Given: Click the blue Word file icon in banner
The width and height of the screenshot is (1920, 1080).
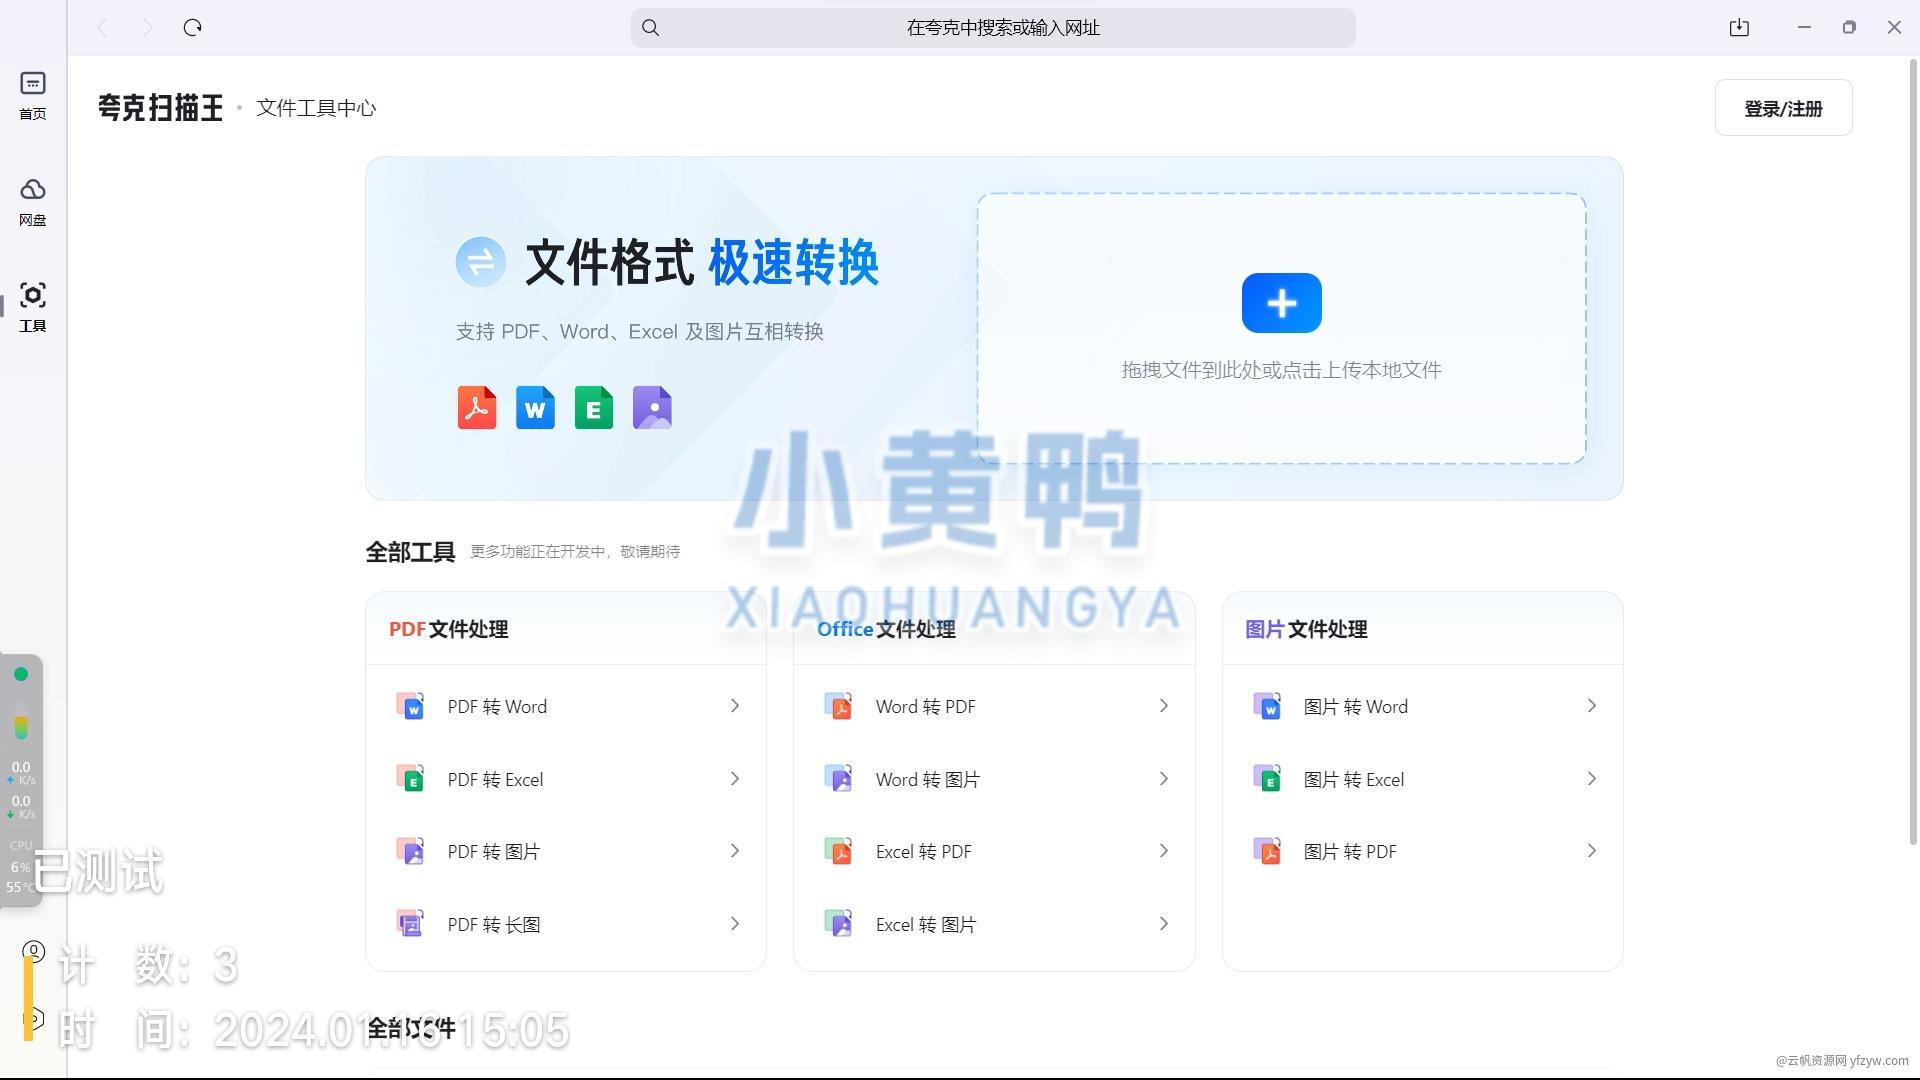Looking at the screenshot, I should (x=535, y=408).
